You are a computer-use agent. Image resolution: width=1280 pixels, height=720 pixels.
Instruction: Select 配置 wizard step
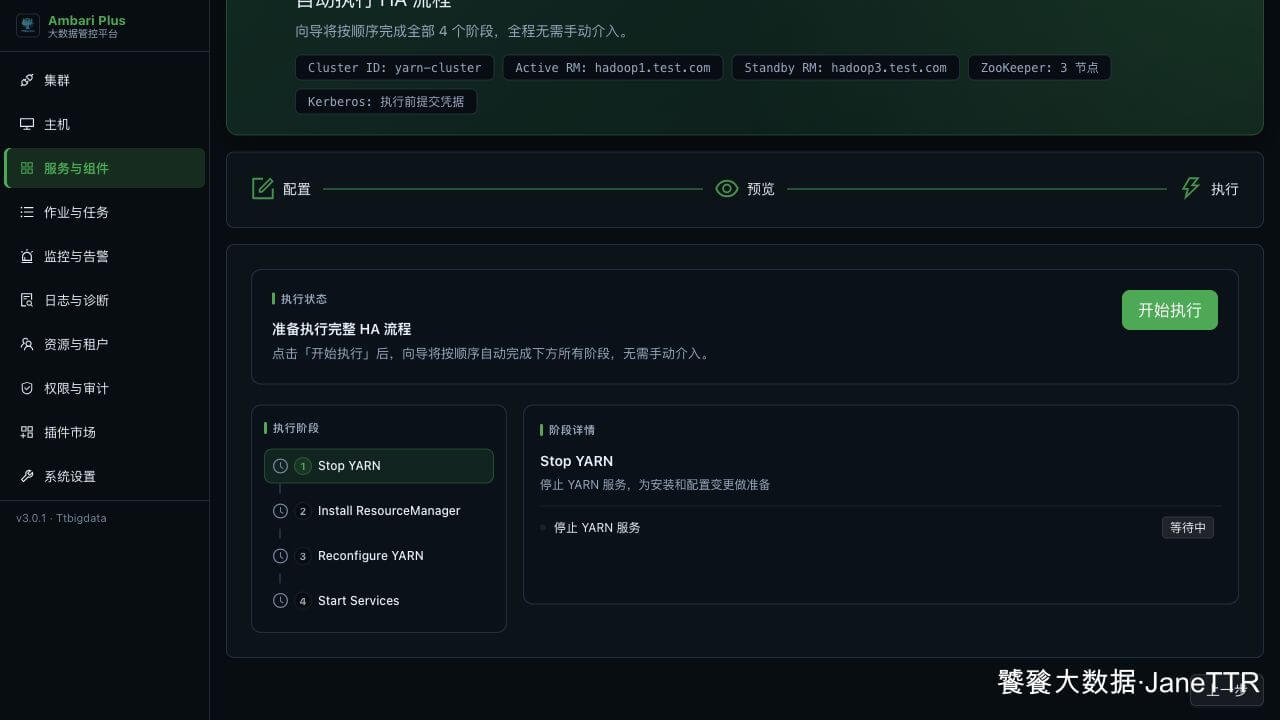coord(281,189)
